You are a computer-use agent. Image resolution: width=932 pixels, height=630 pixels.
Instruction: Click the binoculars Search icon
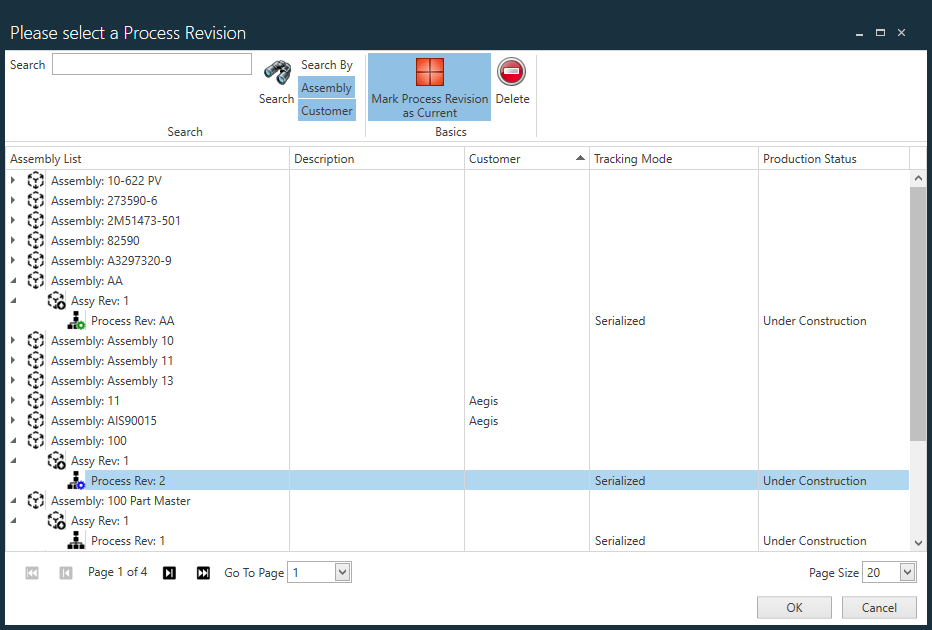coord(277,73)
